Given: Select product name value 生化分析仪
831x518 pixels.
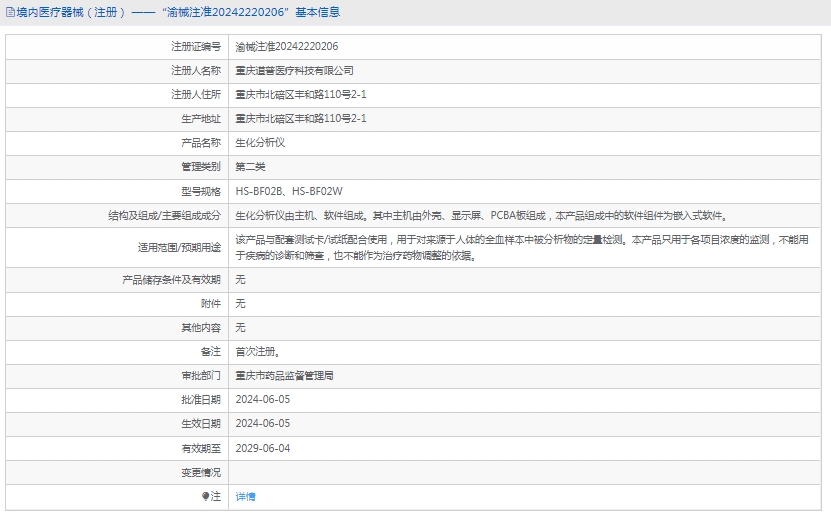Looking at the screenshot, I should click(260, 143).
